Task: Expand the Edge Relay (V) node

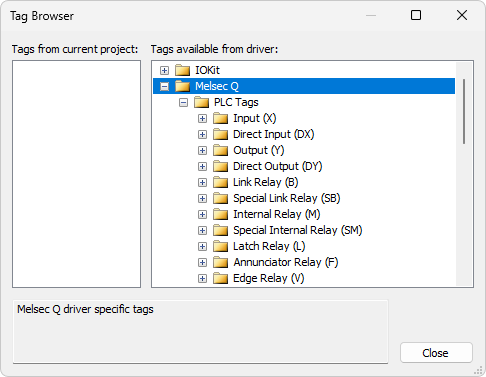Action: coord(202,278)
